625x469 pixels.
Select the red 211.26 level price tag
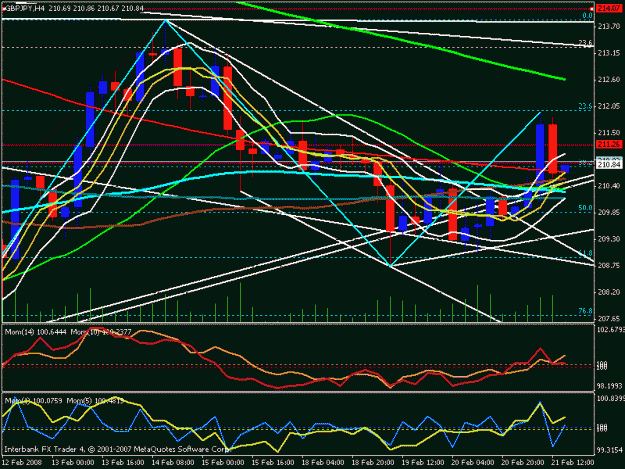[x=609, y=144]
